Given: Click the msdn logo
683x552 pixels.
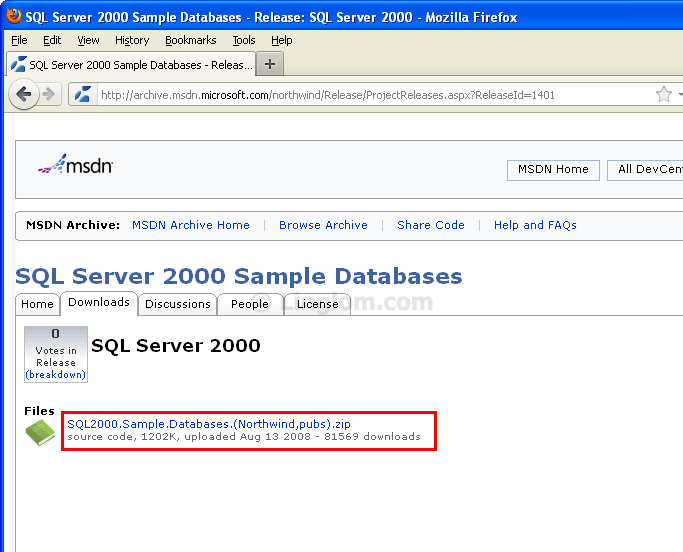Looking at the screenshot, I should point(75,165).
